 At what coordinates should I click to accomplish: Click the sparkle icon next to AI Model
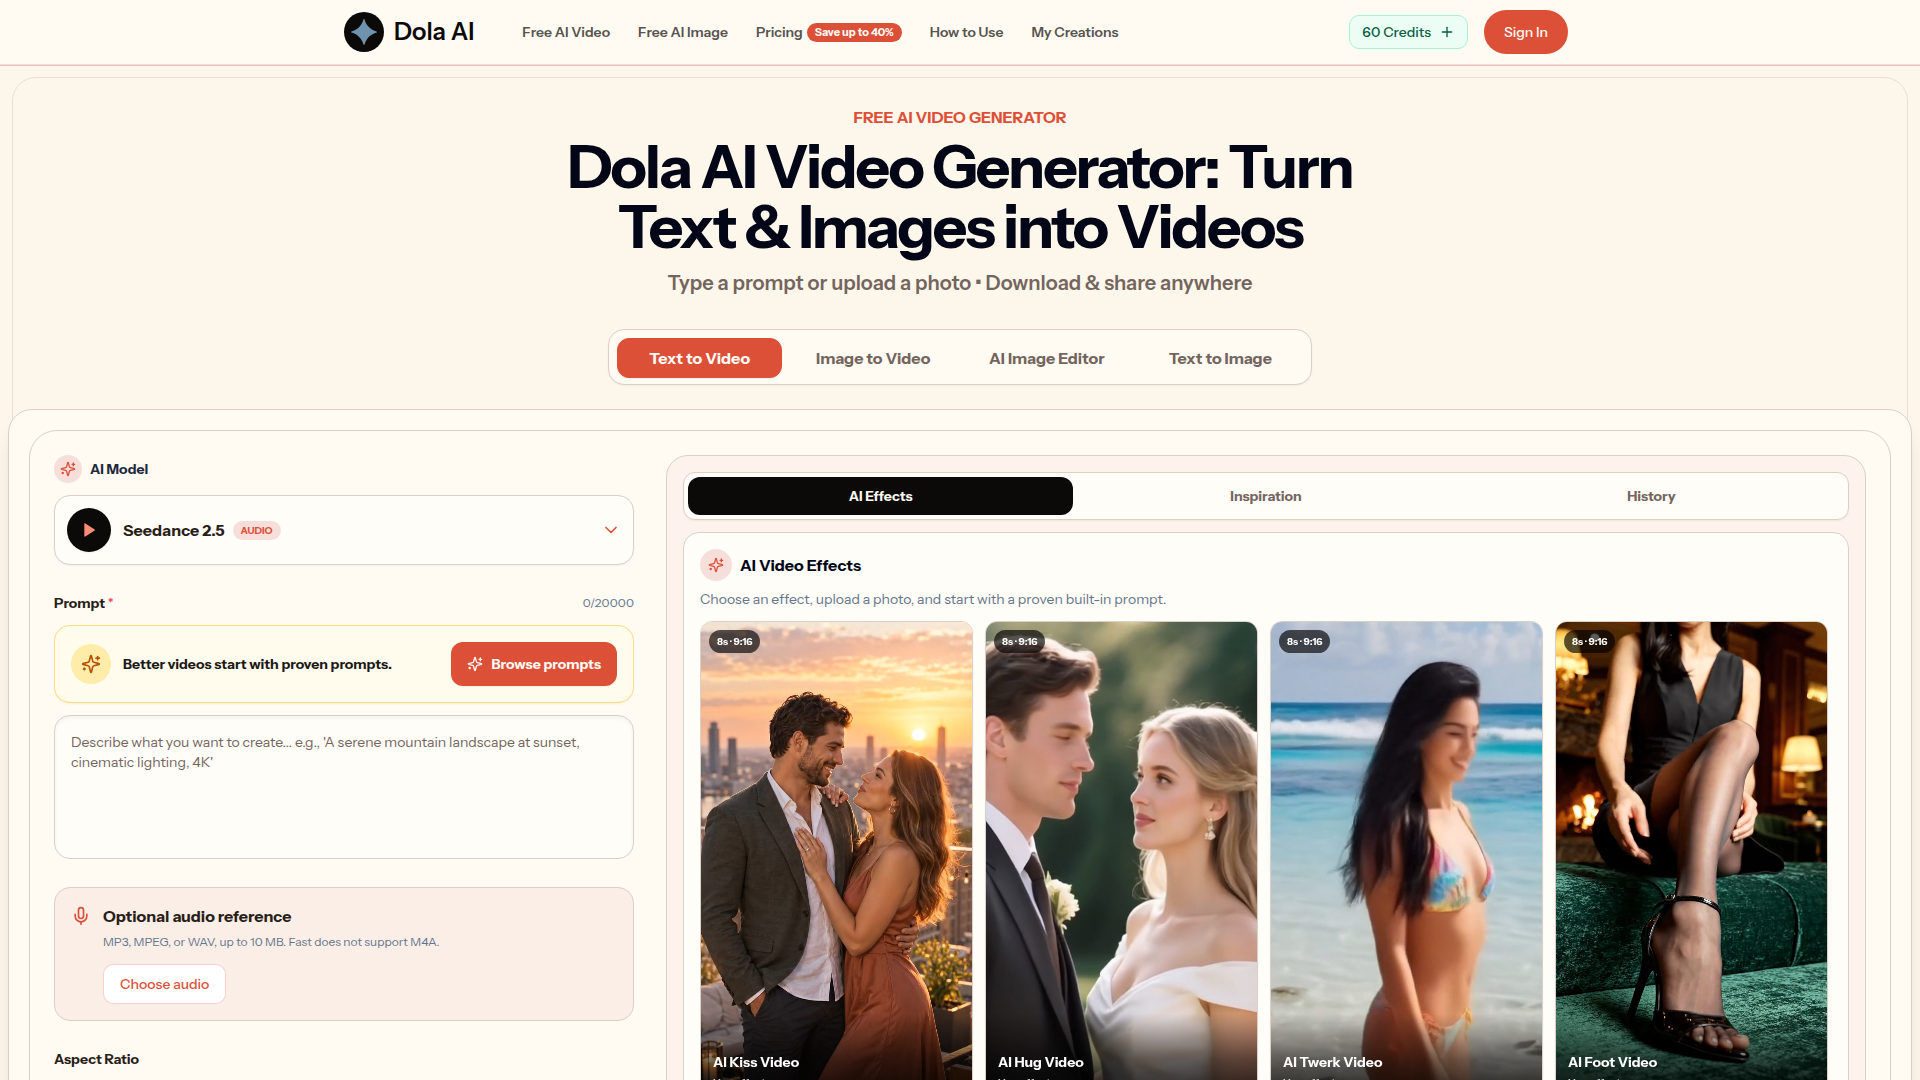pyautogui.click(x=68, y=469)
